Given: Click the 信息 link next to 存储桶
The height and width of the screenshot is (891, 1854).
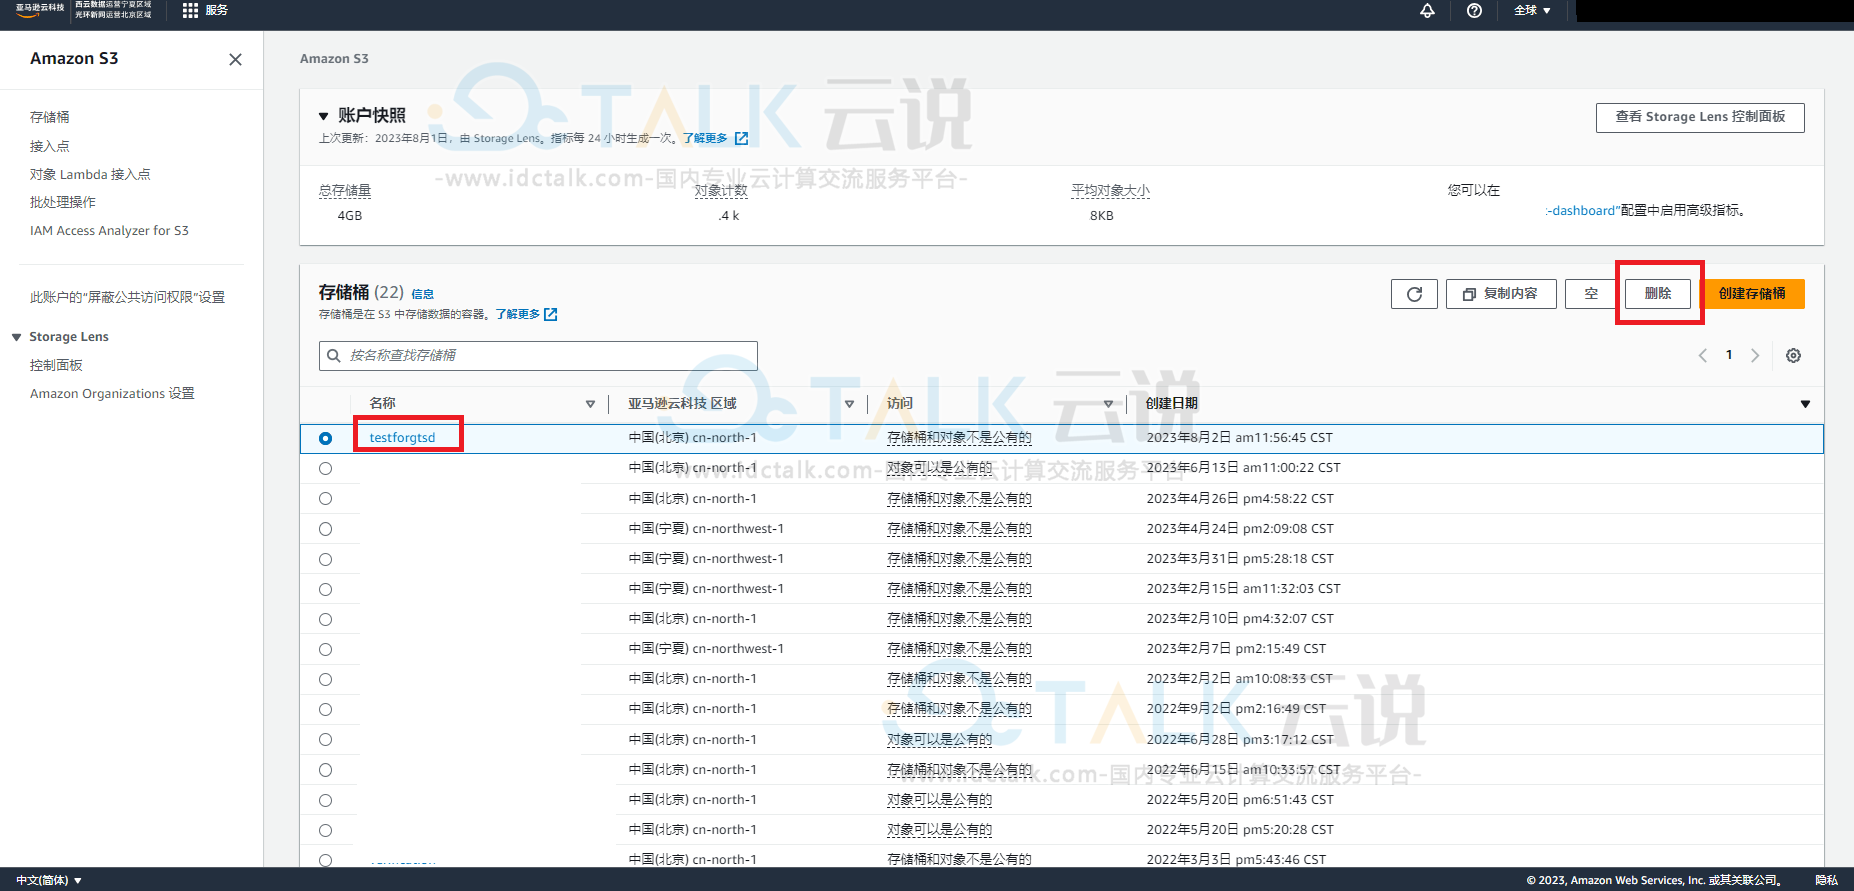Looking at the screenshot, I should point(423,294).
